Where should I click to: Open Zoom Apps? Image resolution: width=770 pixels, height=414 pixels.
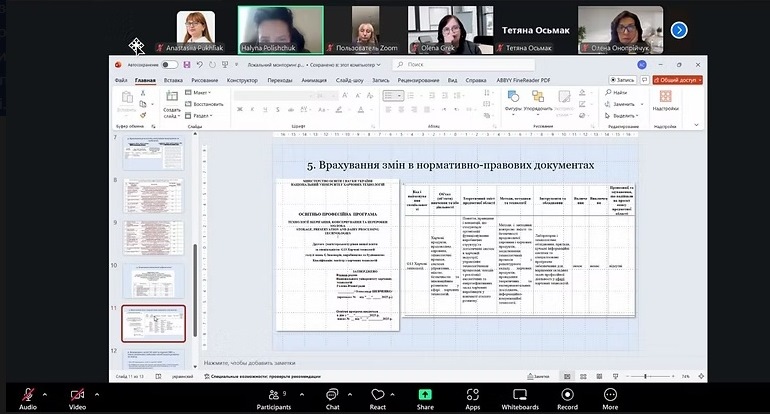click(472, 395)
